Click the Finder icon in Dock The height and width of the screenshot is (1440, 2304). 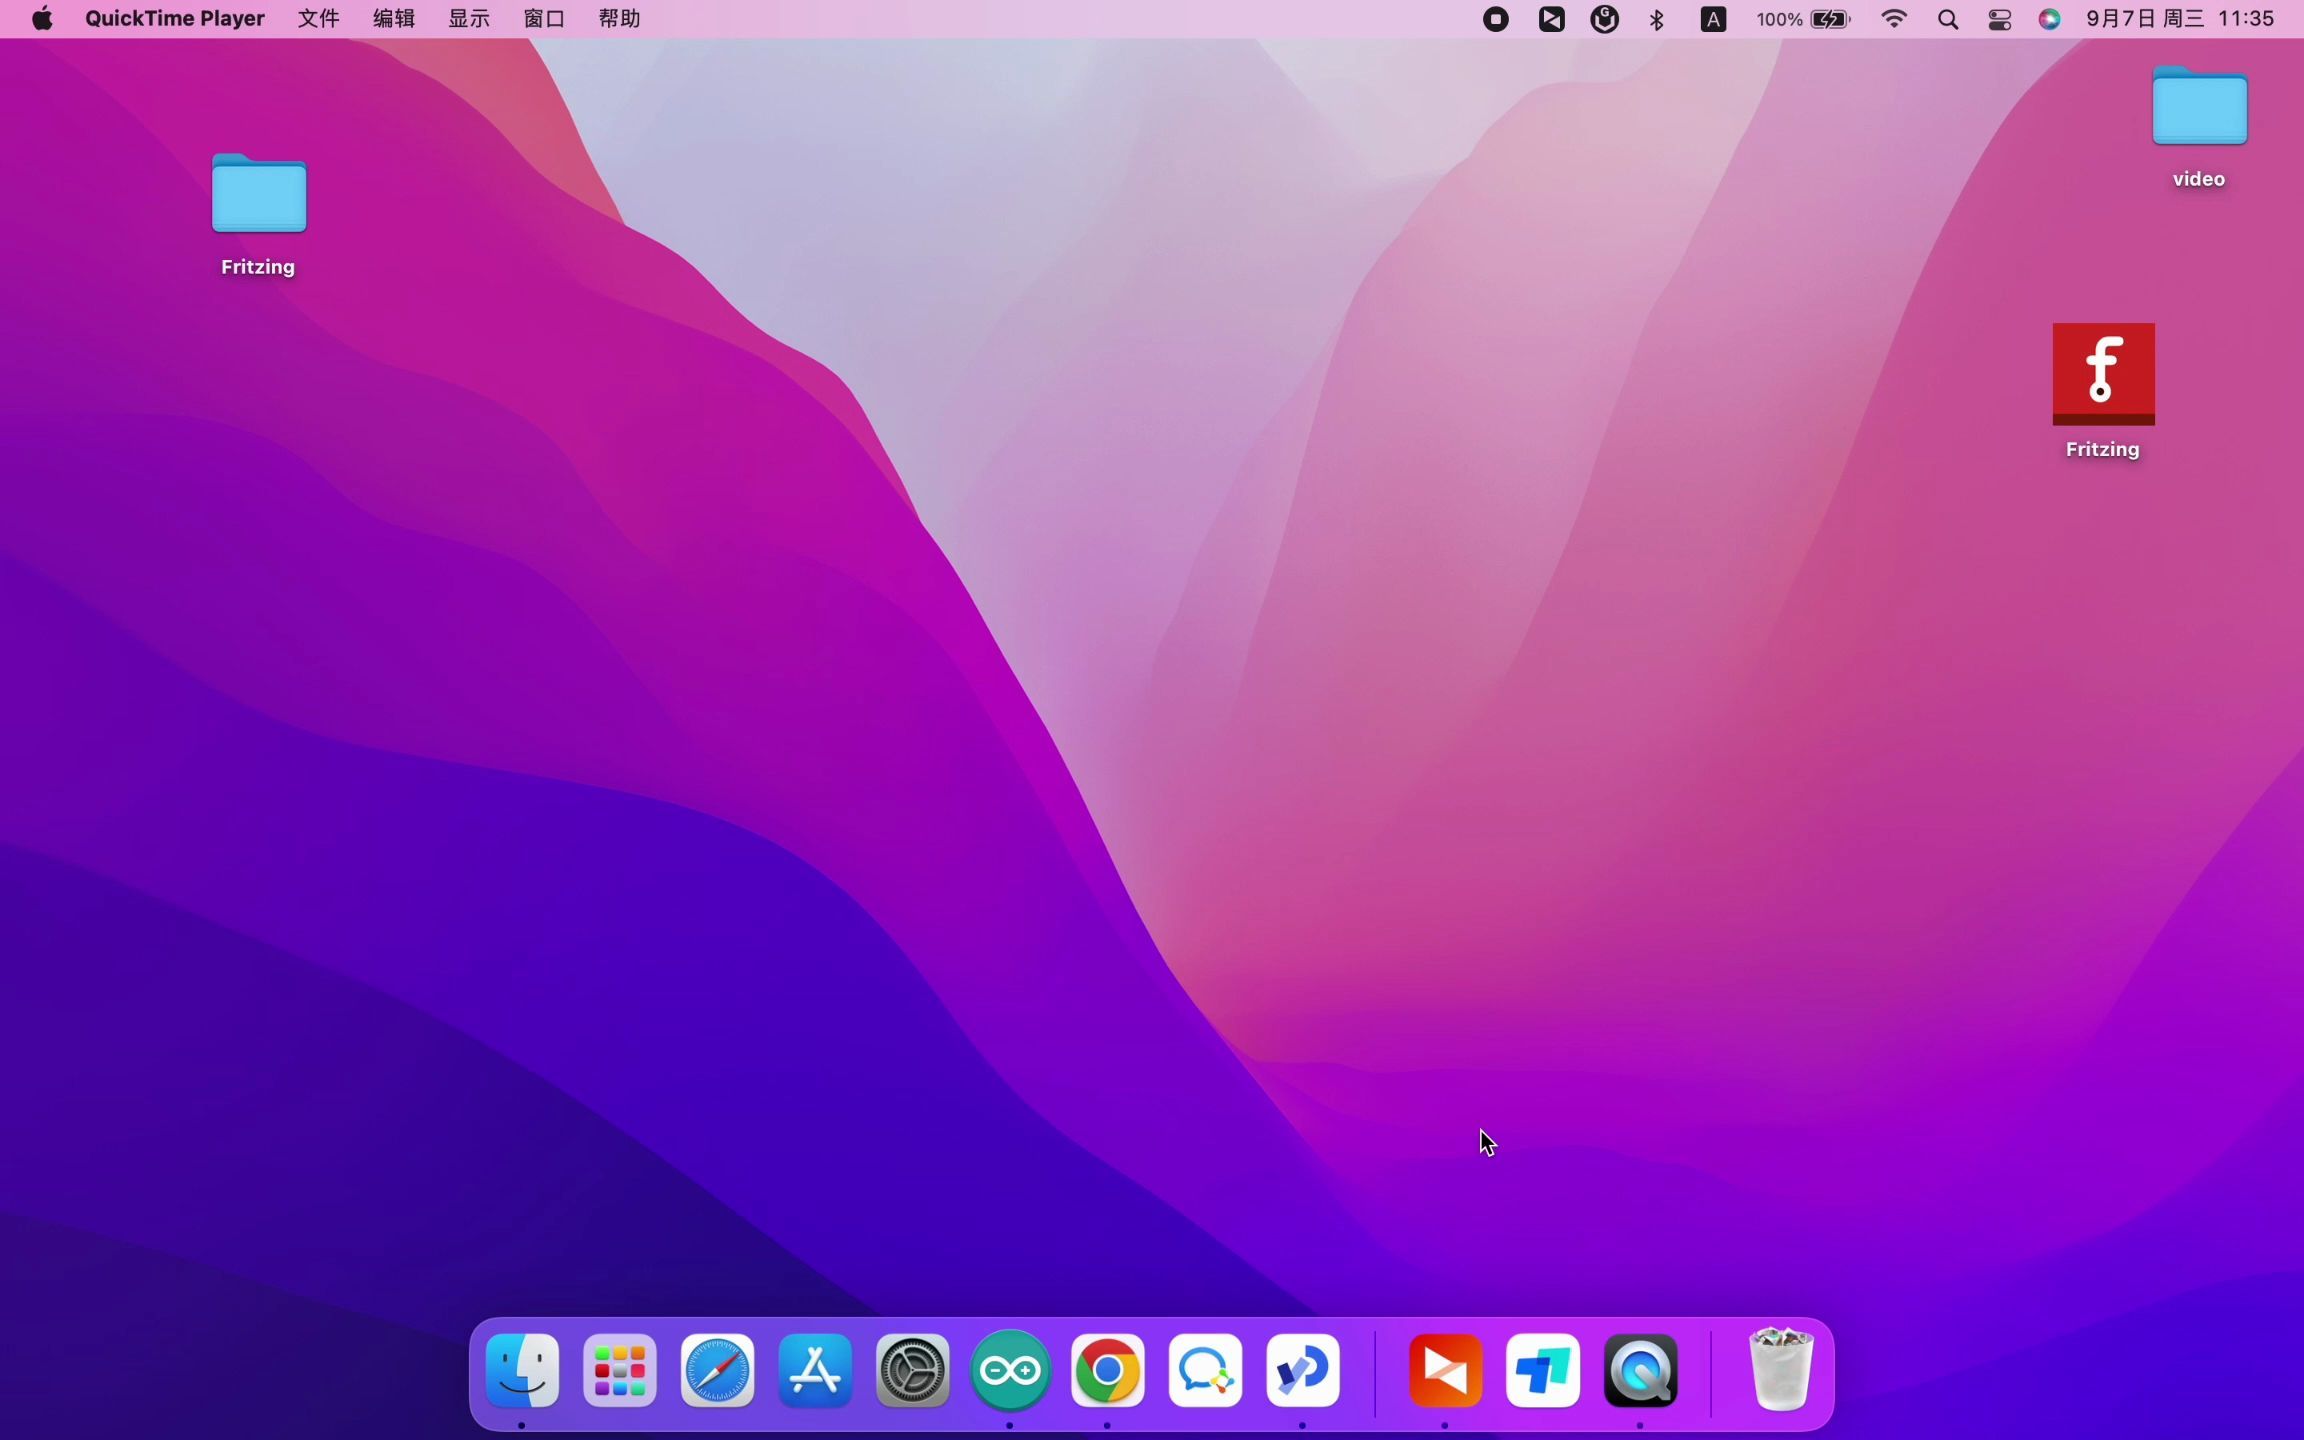click(522, 1370)
